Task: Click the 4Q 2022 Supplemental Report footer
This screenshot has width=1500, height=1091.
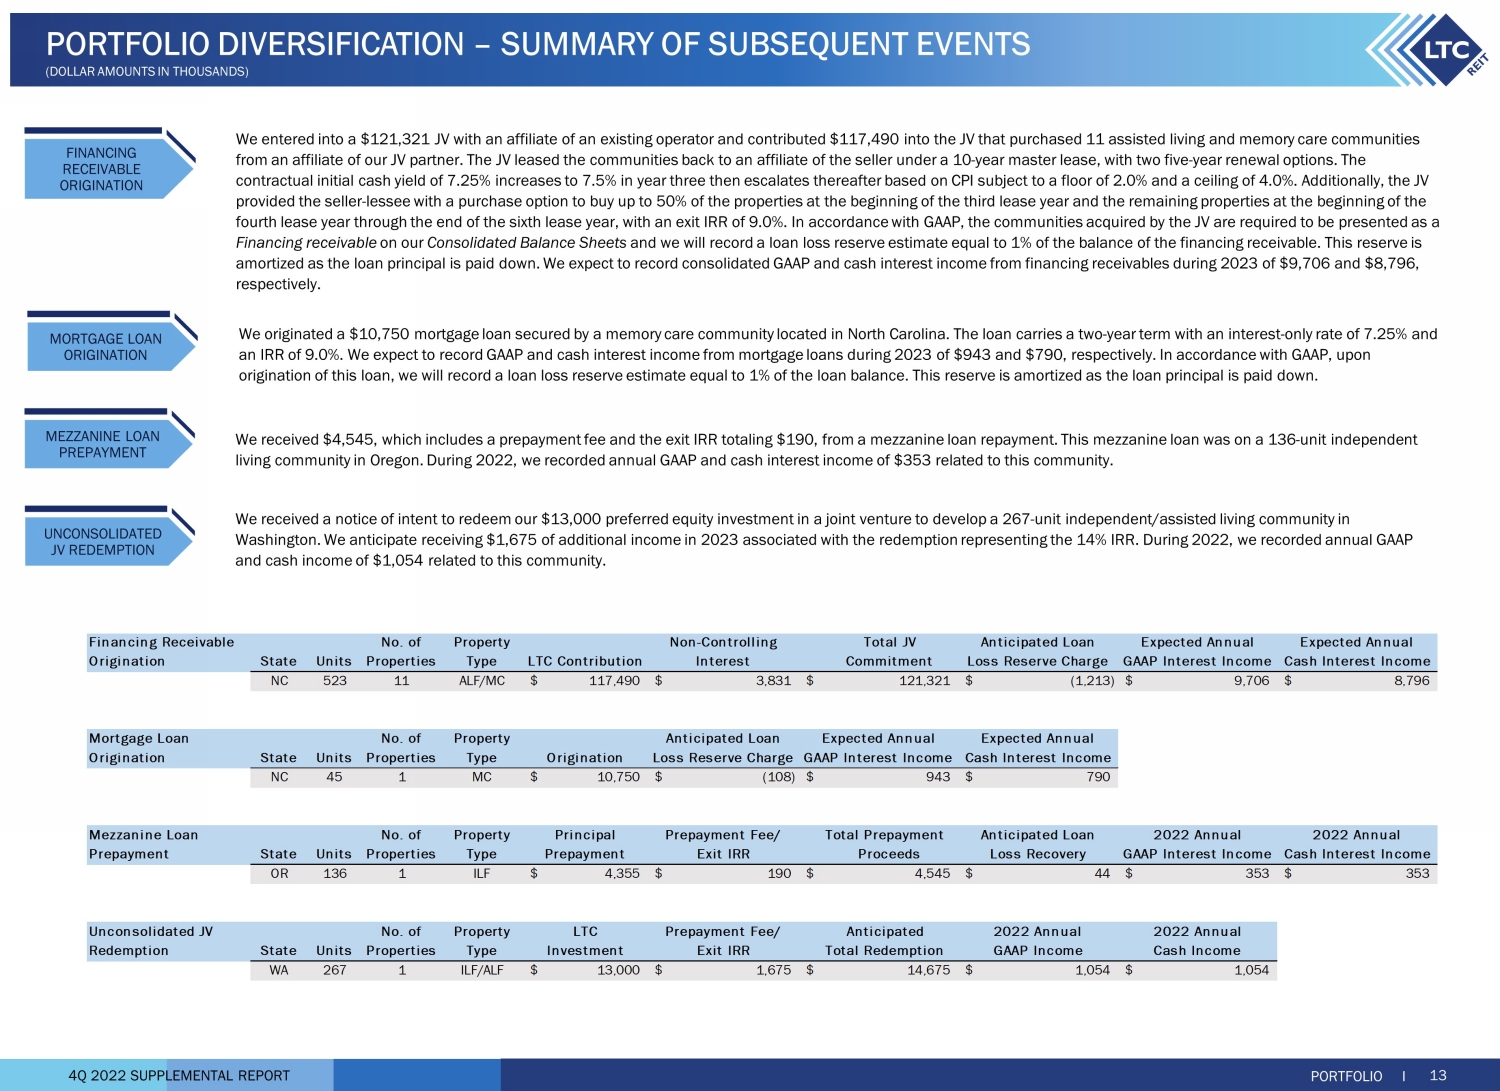Action: 179,1075
